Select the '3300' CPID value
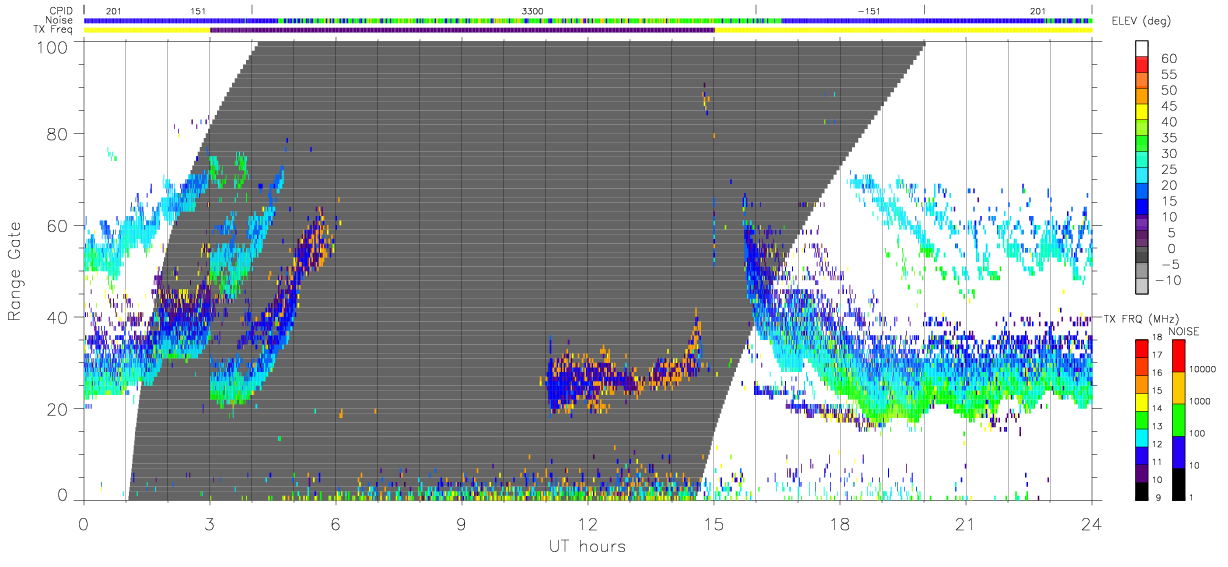The width and height of the screenshot is (1228, 567). pos(533,10)
